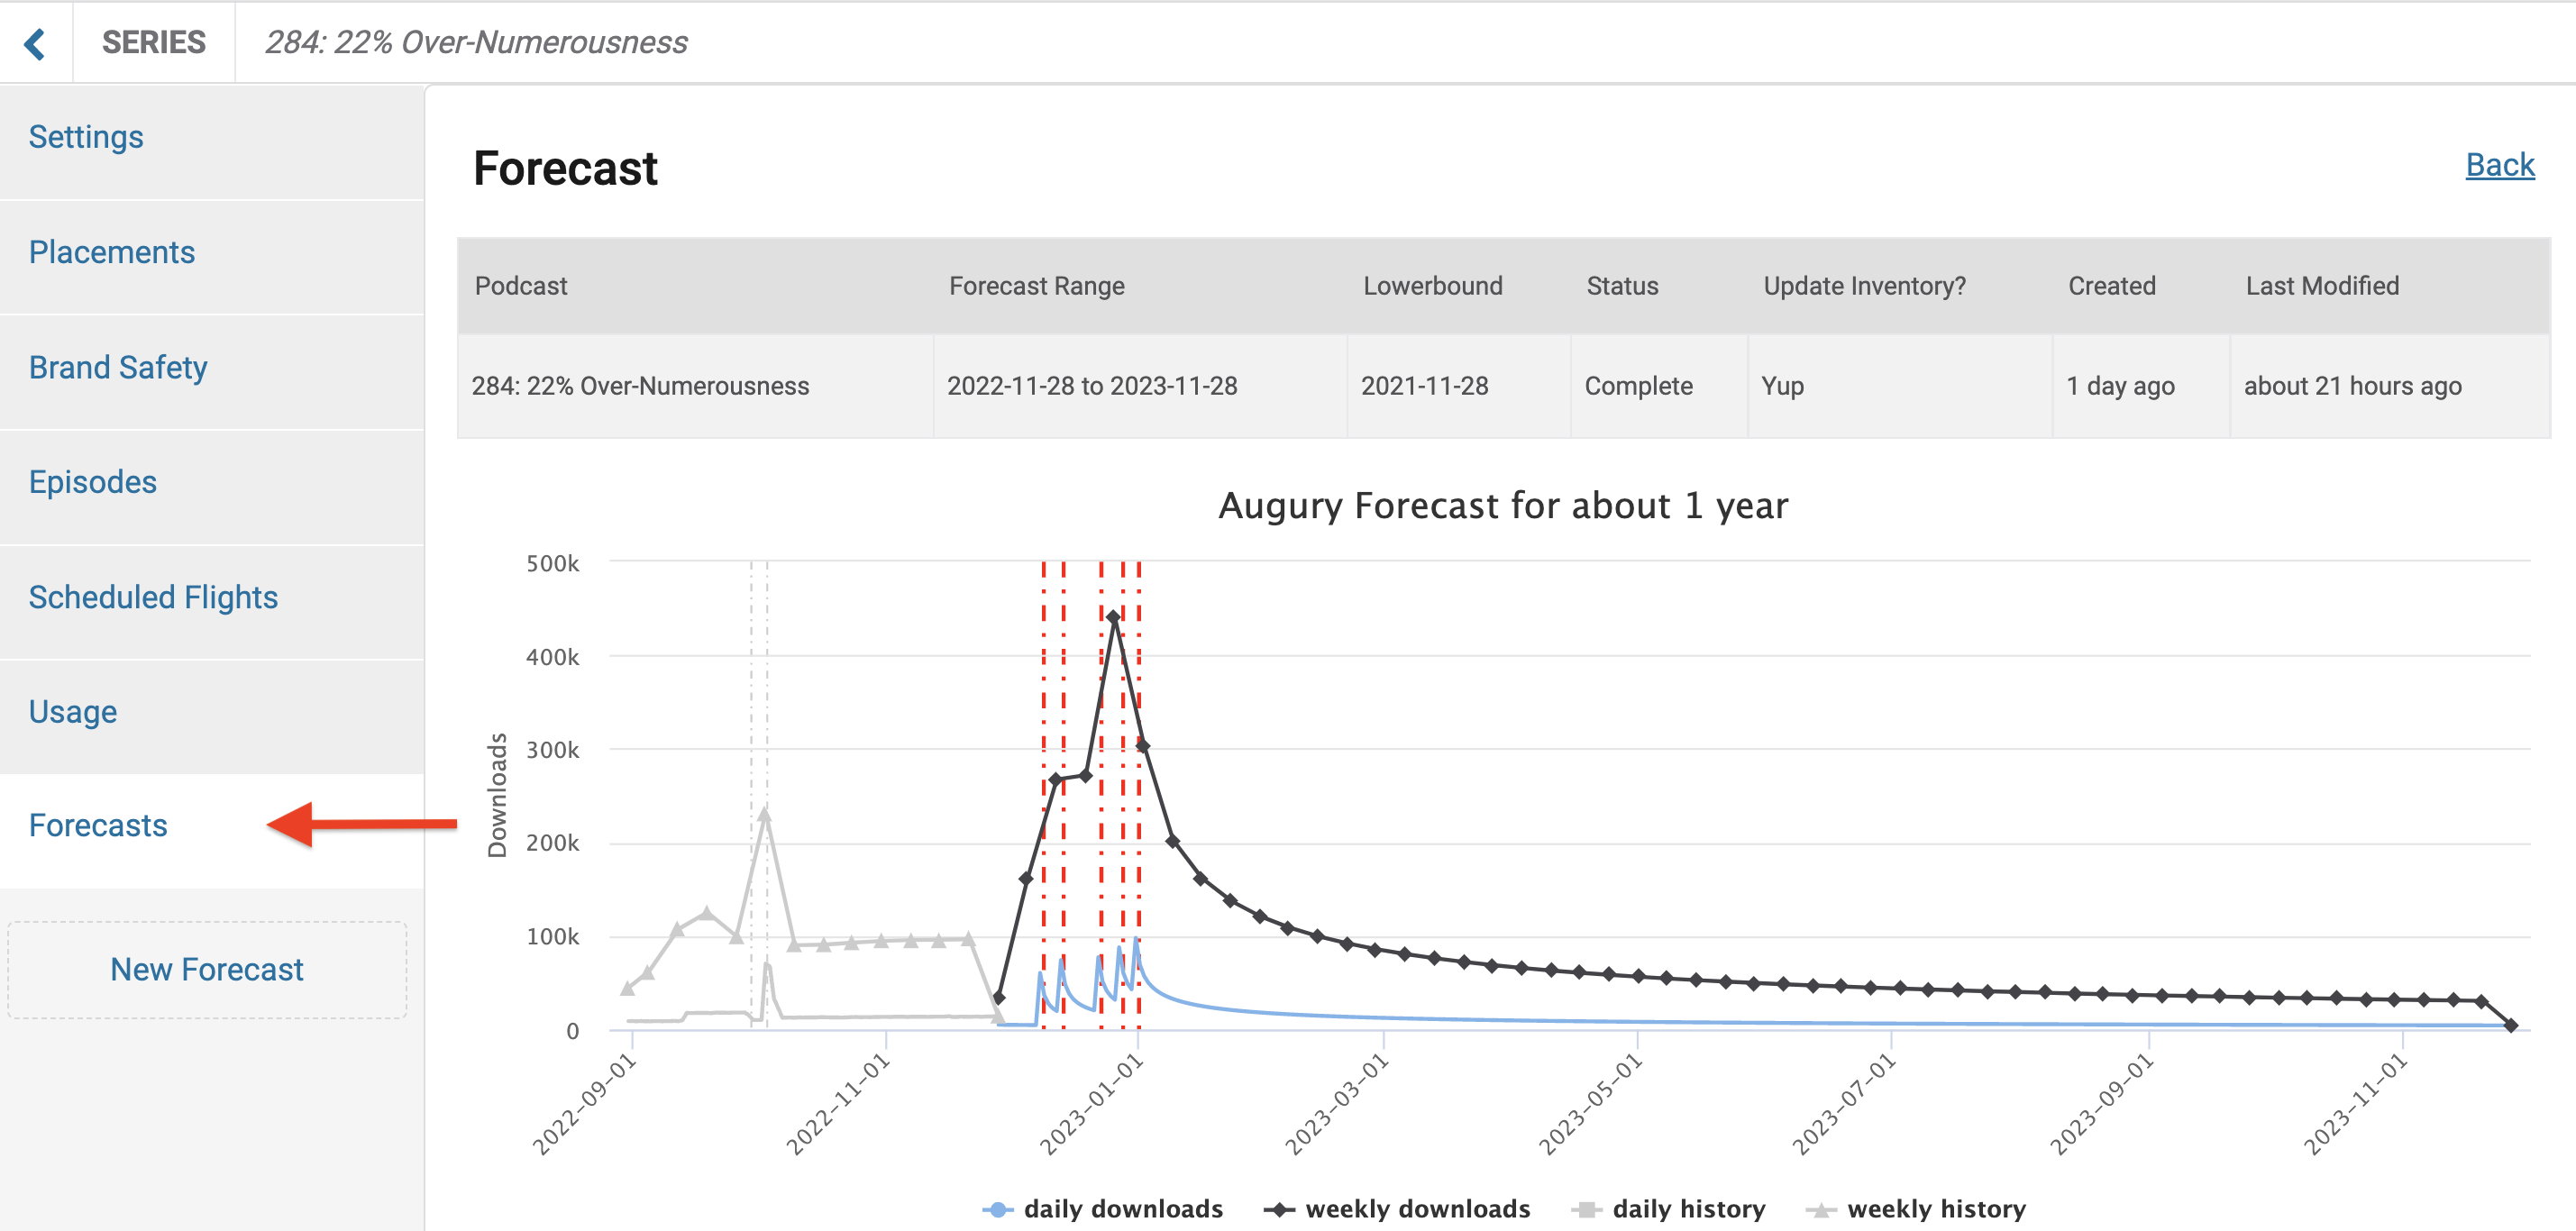Switch to the Episodes section
2576x1231 pixels.
pyautogui.click(x=93, y=482)
